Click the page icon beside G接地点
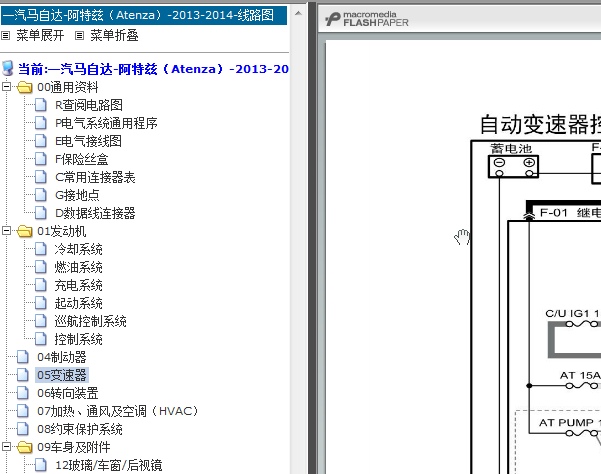Viewport: 601px width, 474px height. click(41, 195)
